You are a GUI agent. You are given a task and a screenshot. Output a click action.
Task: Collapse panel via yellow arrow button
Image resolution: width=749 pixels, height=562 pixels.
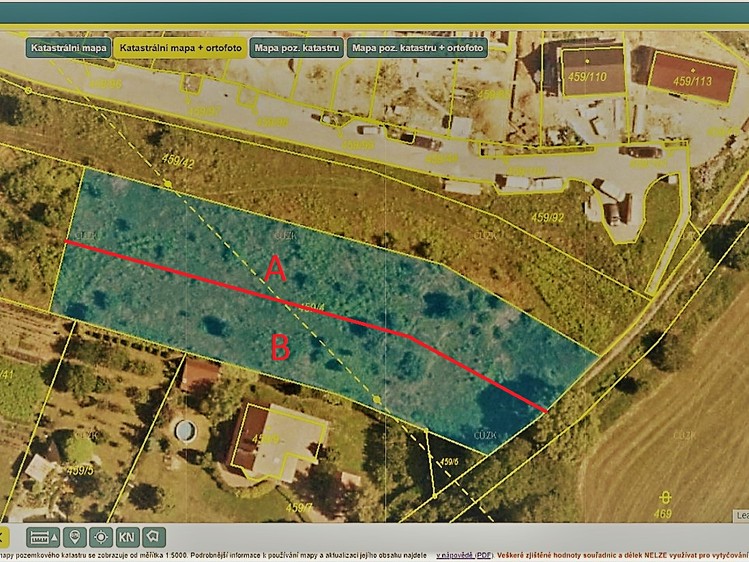click(3, 537)
